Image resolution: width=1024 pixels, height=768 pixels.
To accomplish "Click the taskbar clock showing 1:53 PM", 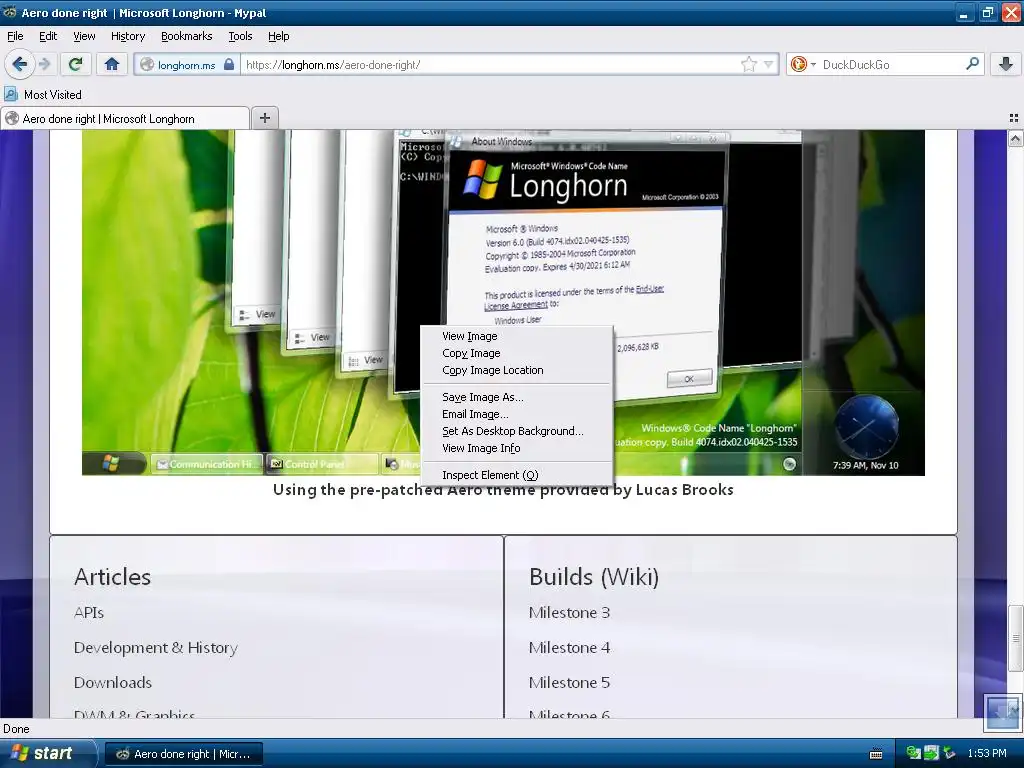I will (987, 753).
